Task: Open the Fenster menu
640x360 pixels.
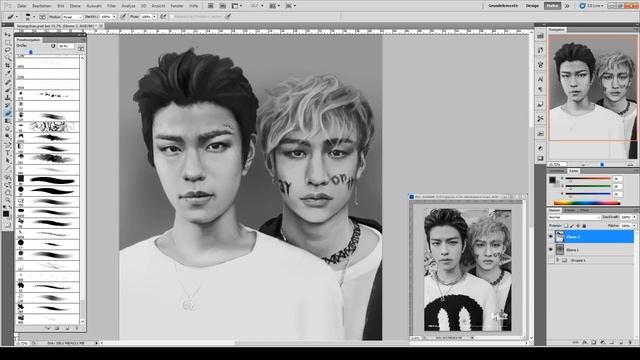Action: point(177,6)
